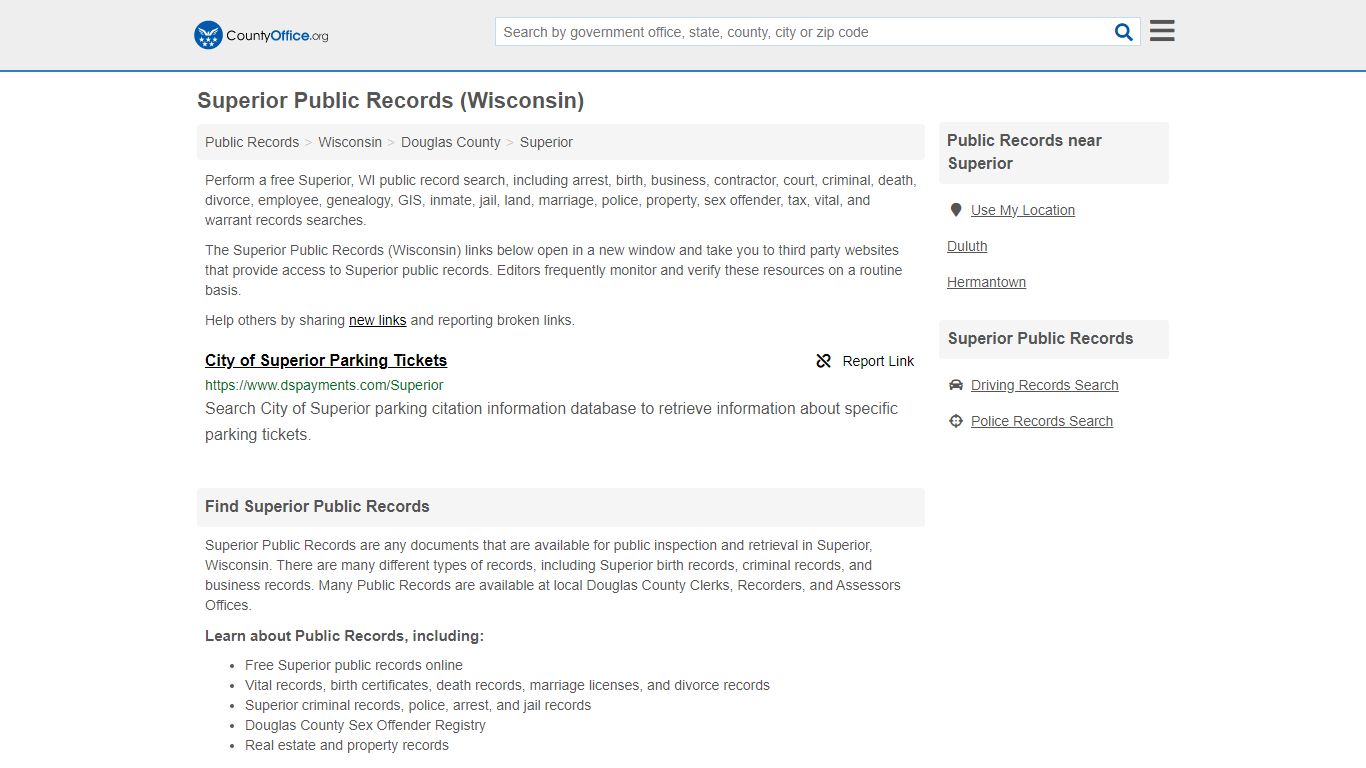
Task: Open Public Records breadcrumb
Action: click(x=252, y=142)
